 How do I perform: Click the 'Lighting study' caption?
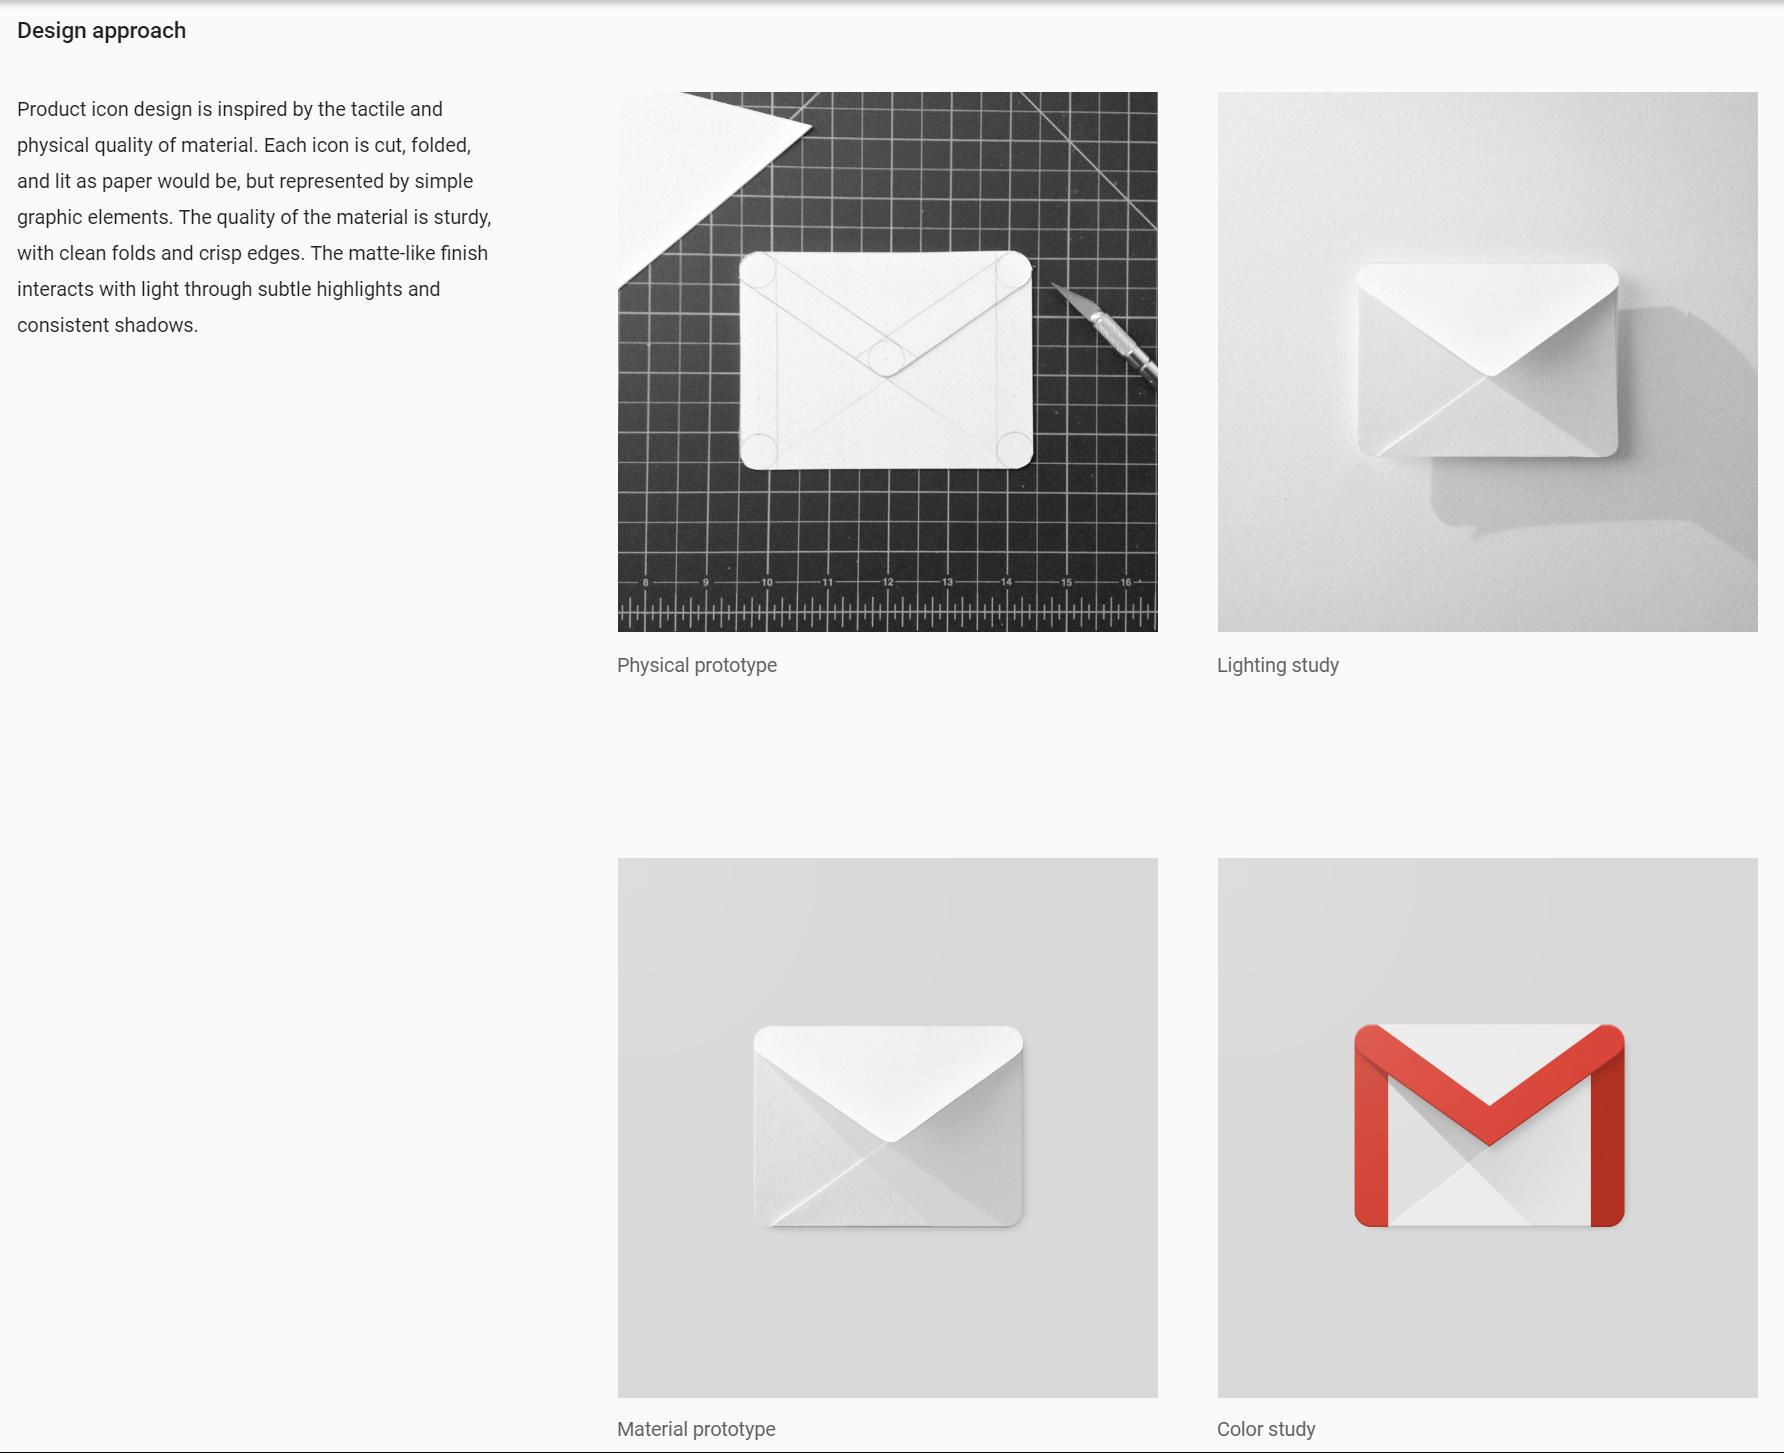[x=1277, y=665]
